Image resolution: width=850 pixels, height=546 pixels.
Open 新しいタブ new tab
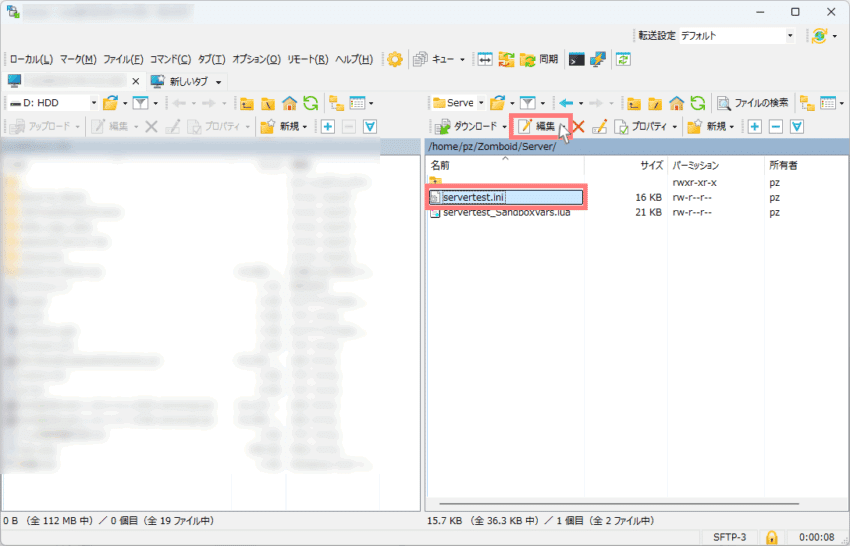pyautogui.click(x=186, y=81)
